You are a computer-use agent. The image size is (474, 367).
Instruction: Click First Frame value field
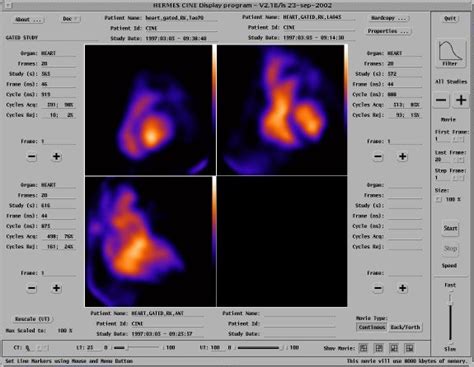(x=444, y=139)
